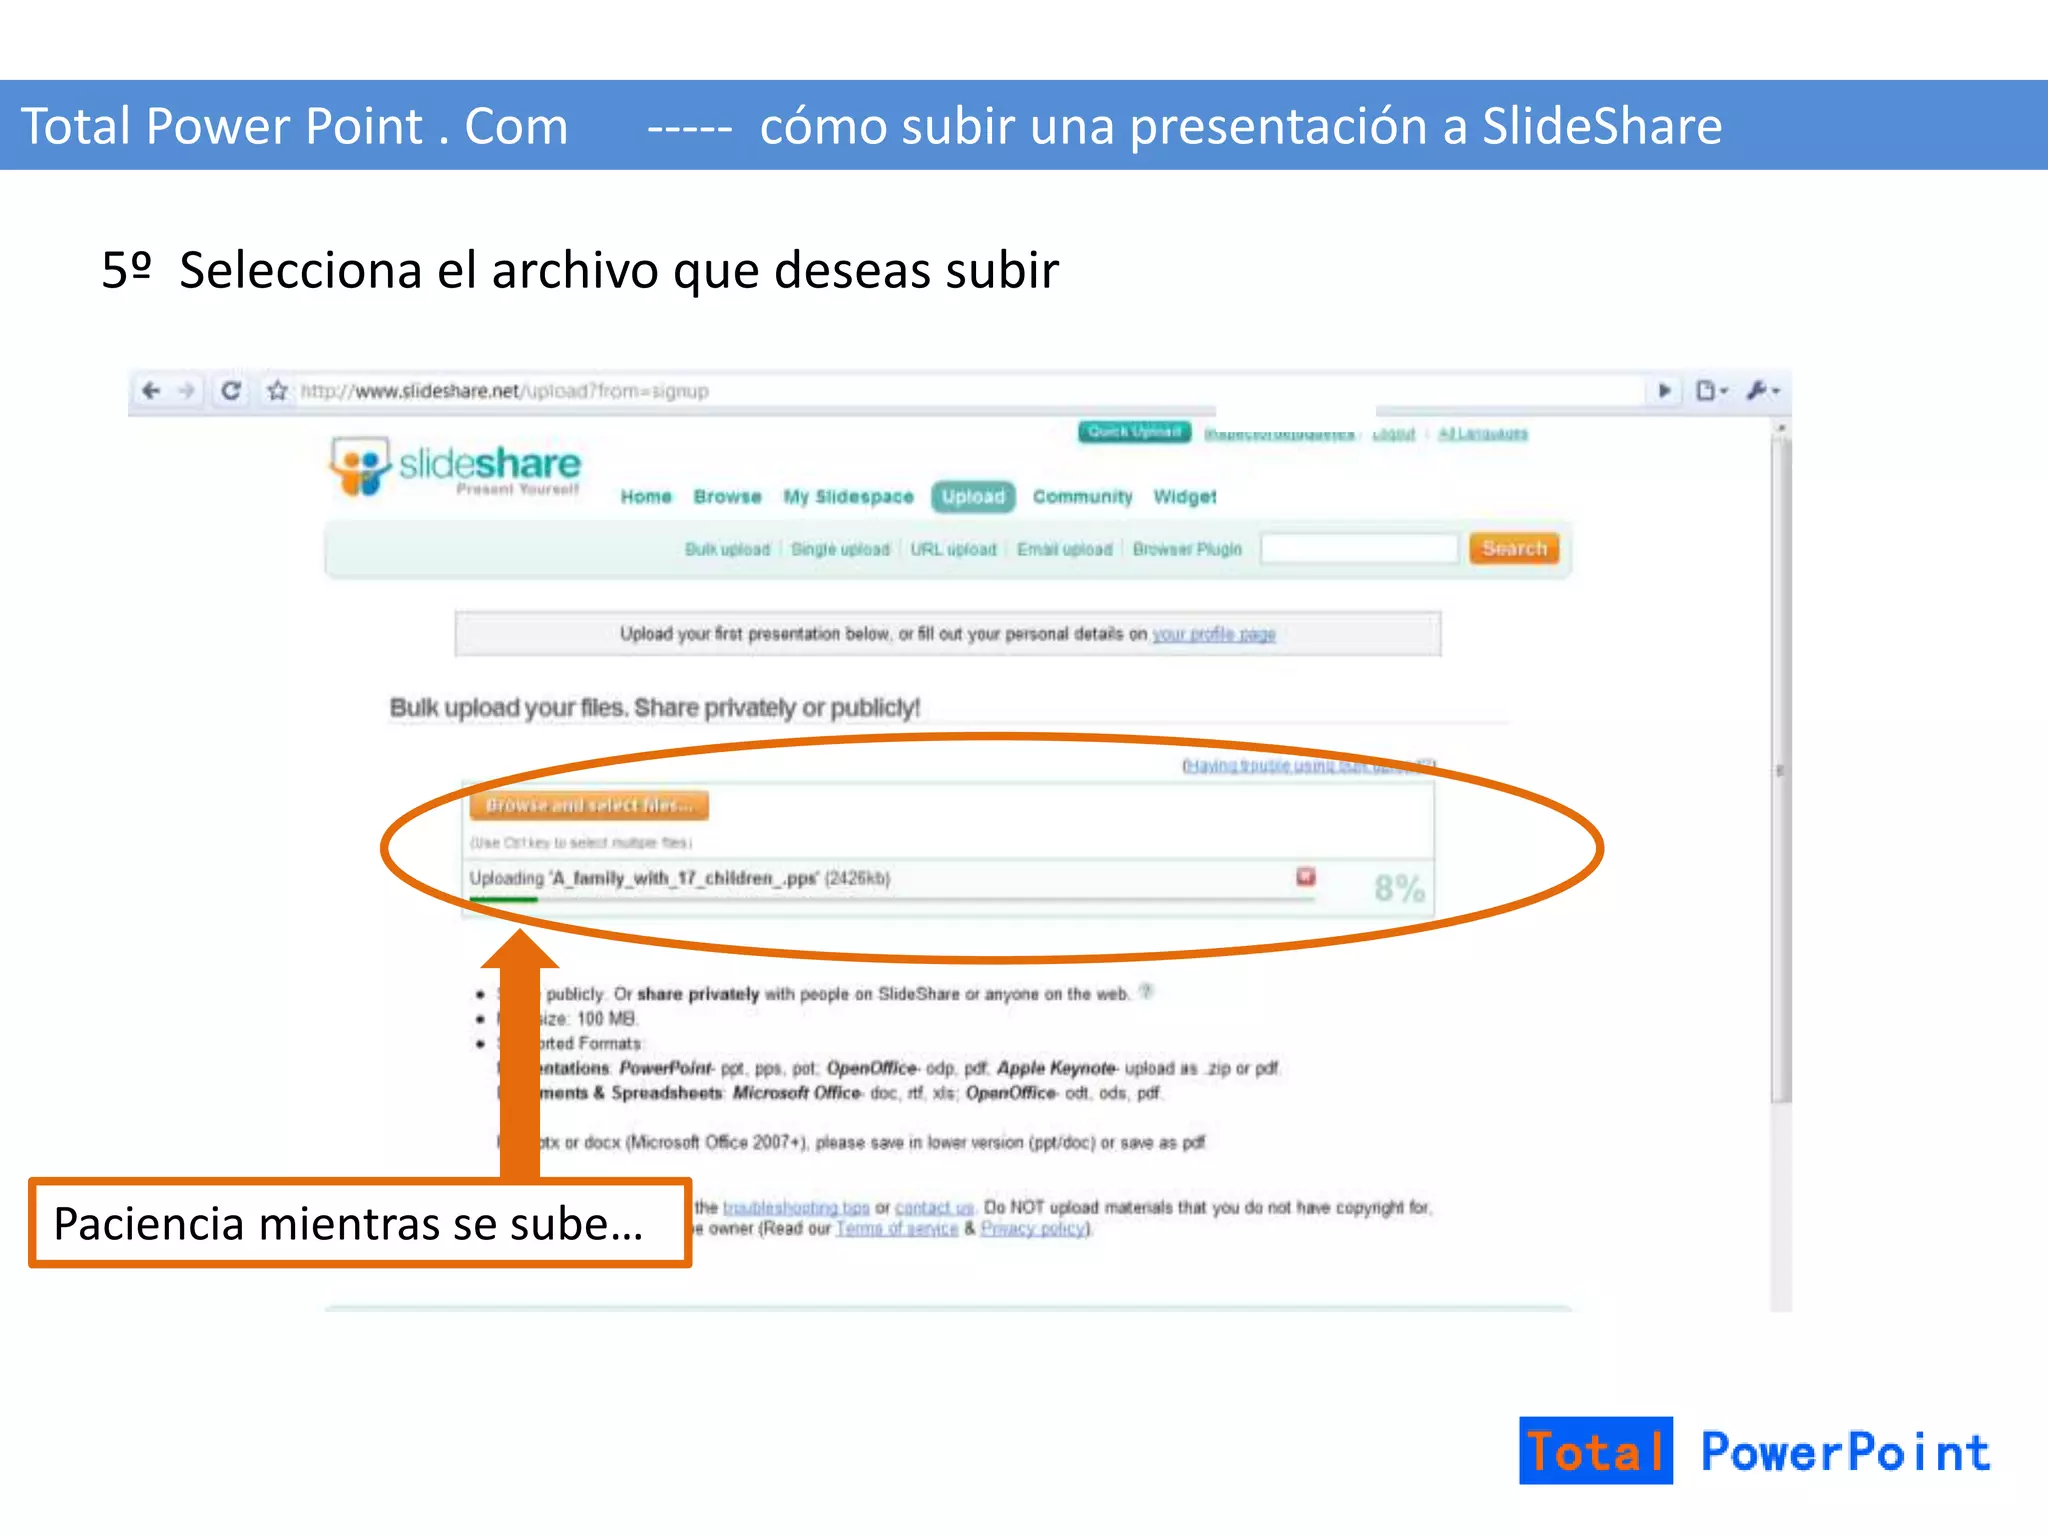Open the Widget nav item
Screen dimensions: 2048x1536
[1185, 497]
